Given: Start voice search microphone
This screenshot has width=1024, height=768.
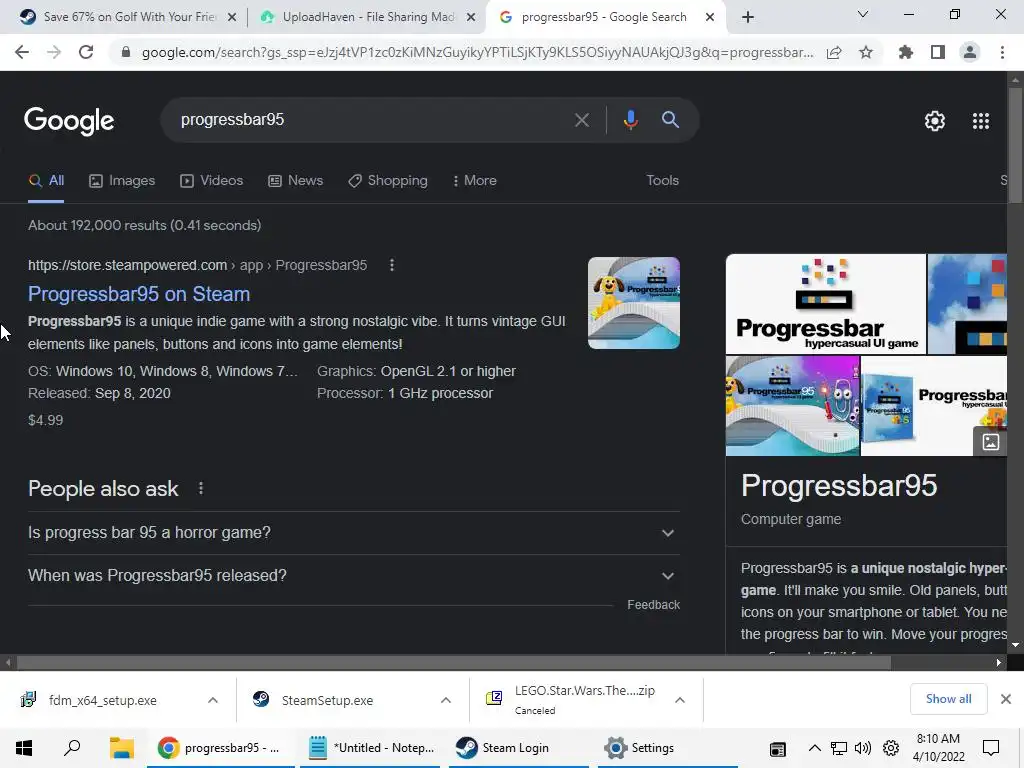Looking at the screenshot, I should [630, 120].
